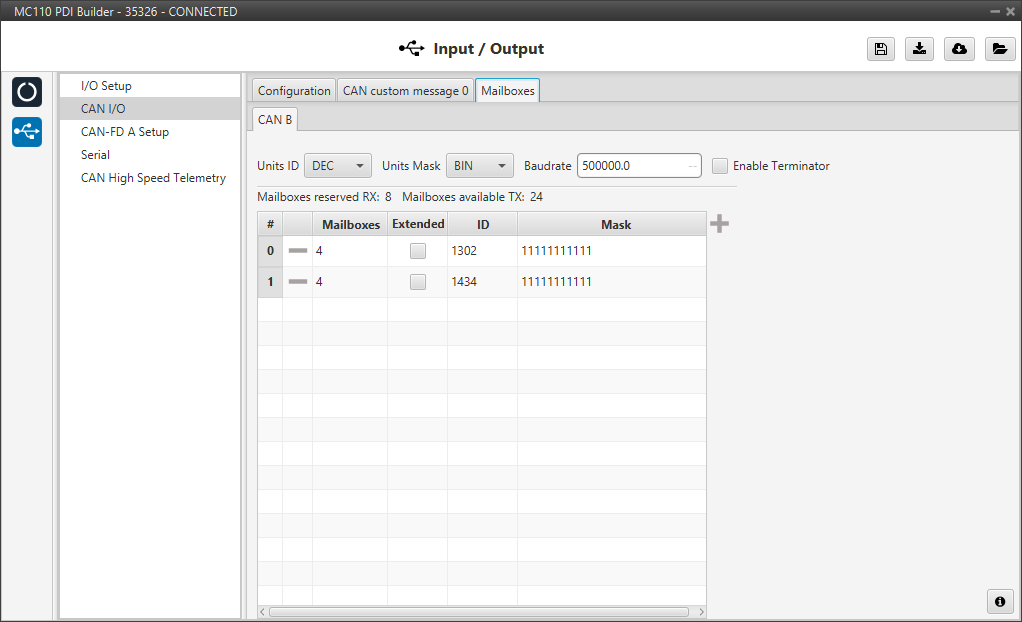Toggle Extended checkbox for ID 1302
The height and width of the screenshot is (622, 1022).
tap(418, 251)
